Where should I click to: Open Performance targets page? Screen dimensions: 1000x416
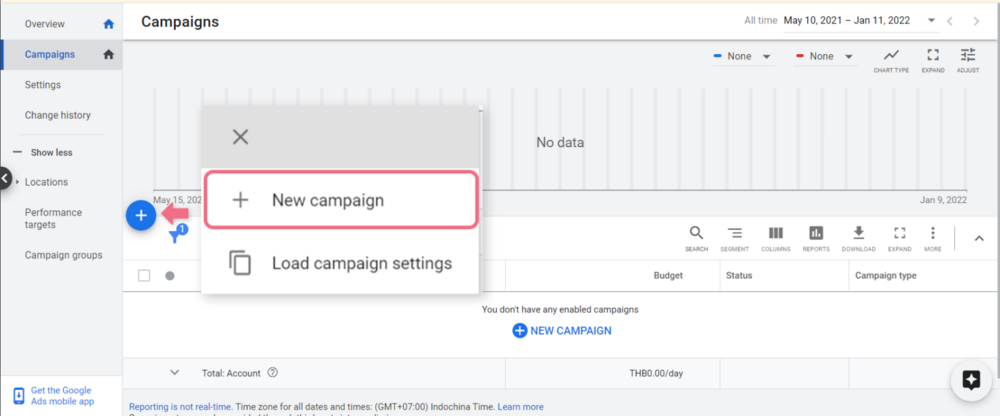(x=54, y=218)
